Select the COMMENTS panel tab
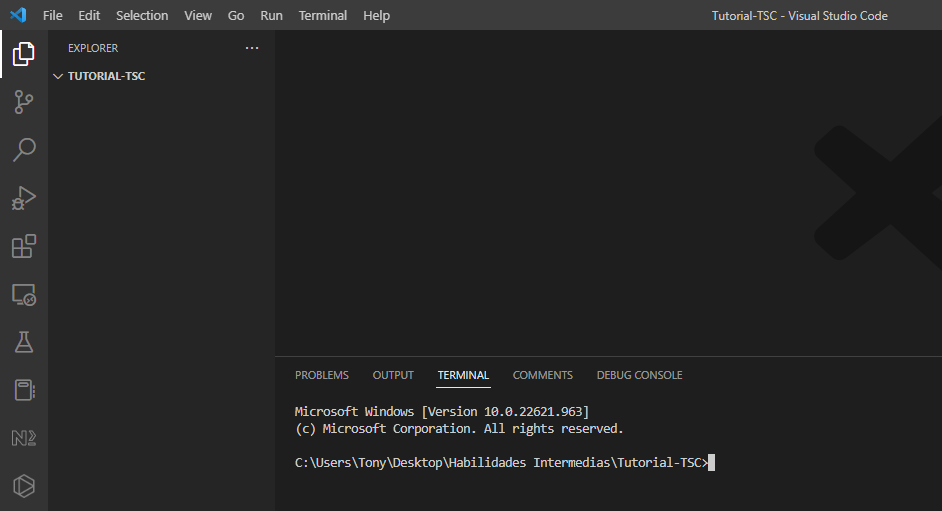 [543, 375]
